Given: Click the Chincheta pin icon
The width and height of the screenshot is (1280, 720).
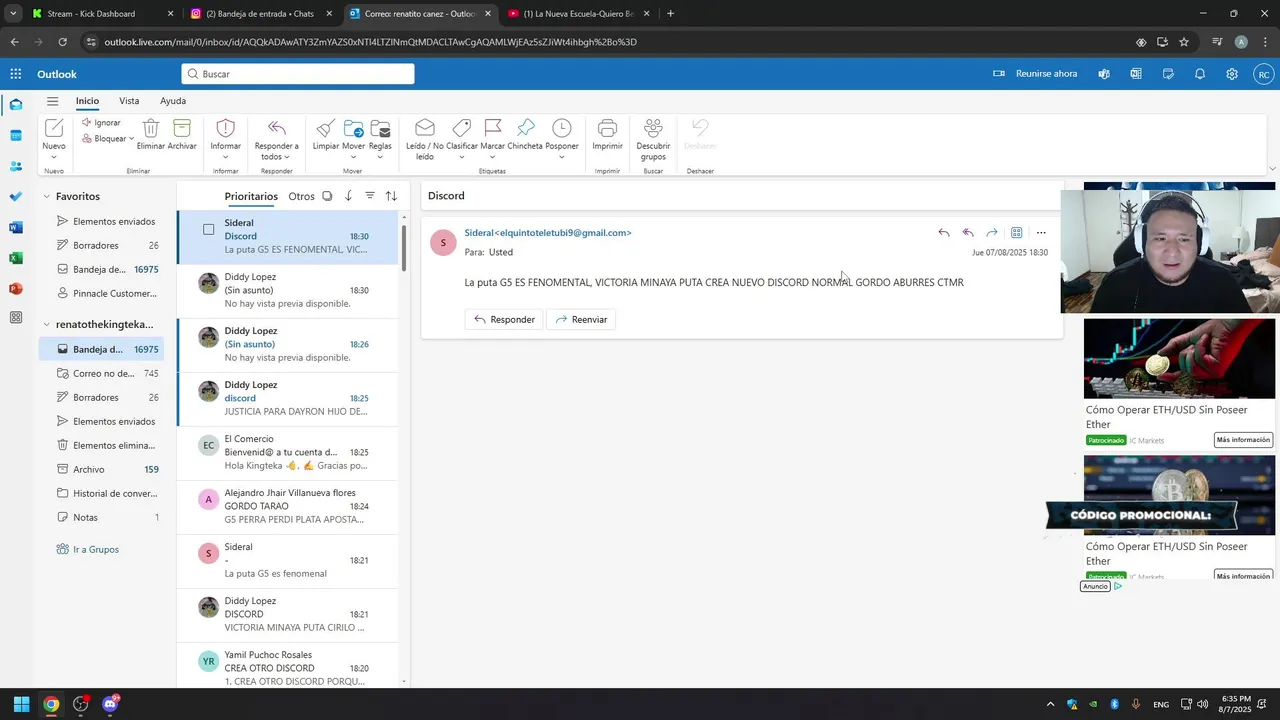Looking at the screenshot, I should (x=525, y=128).
